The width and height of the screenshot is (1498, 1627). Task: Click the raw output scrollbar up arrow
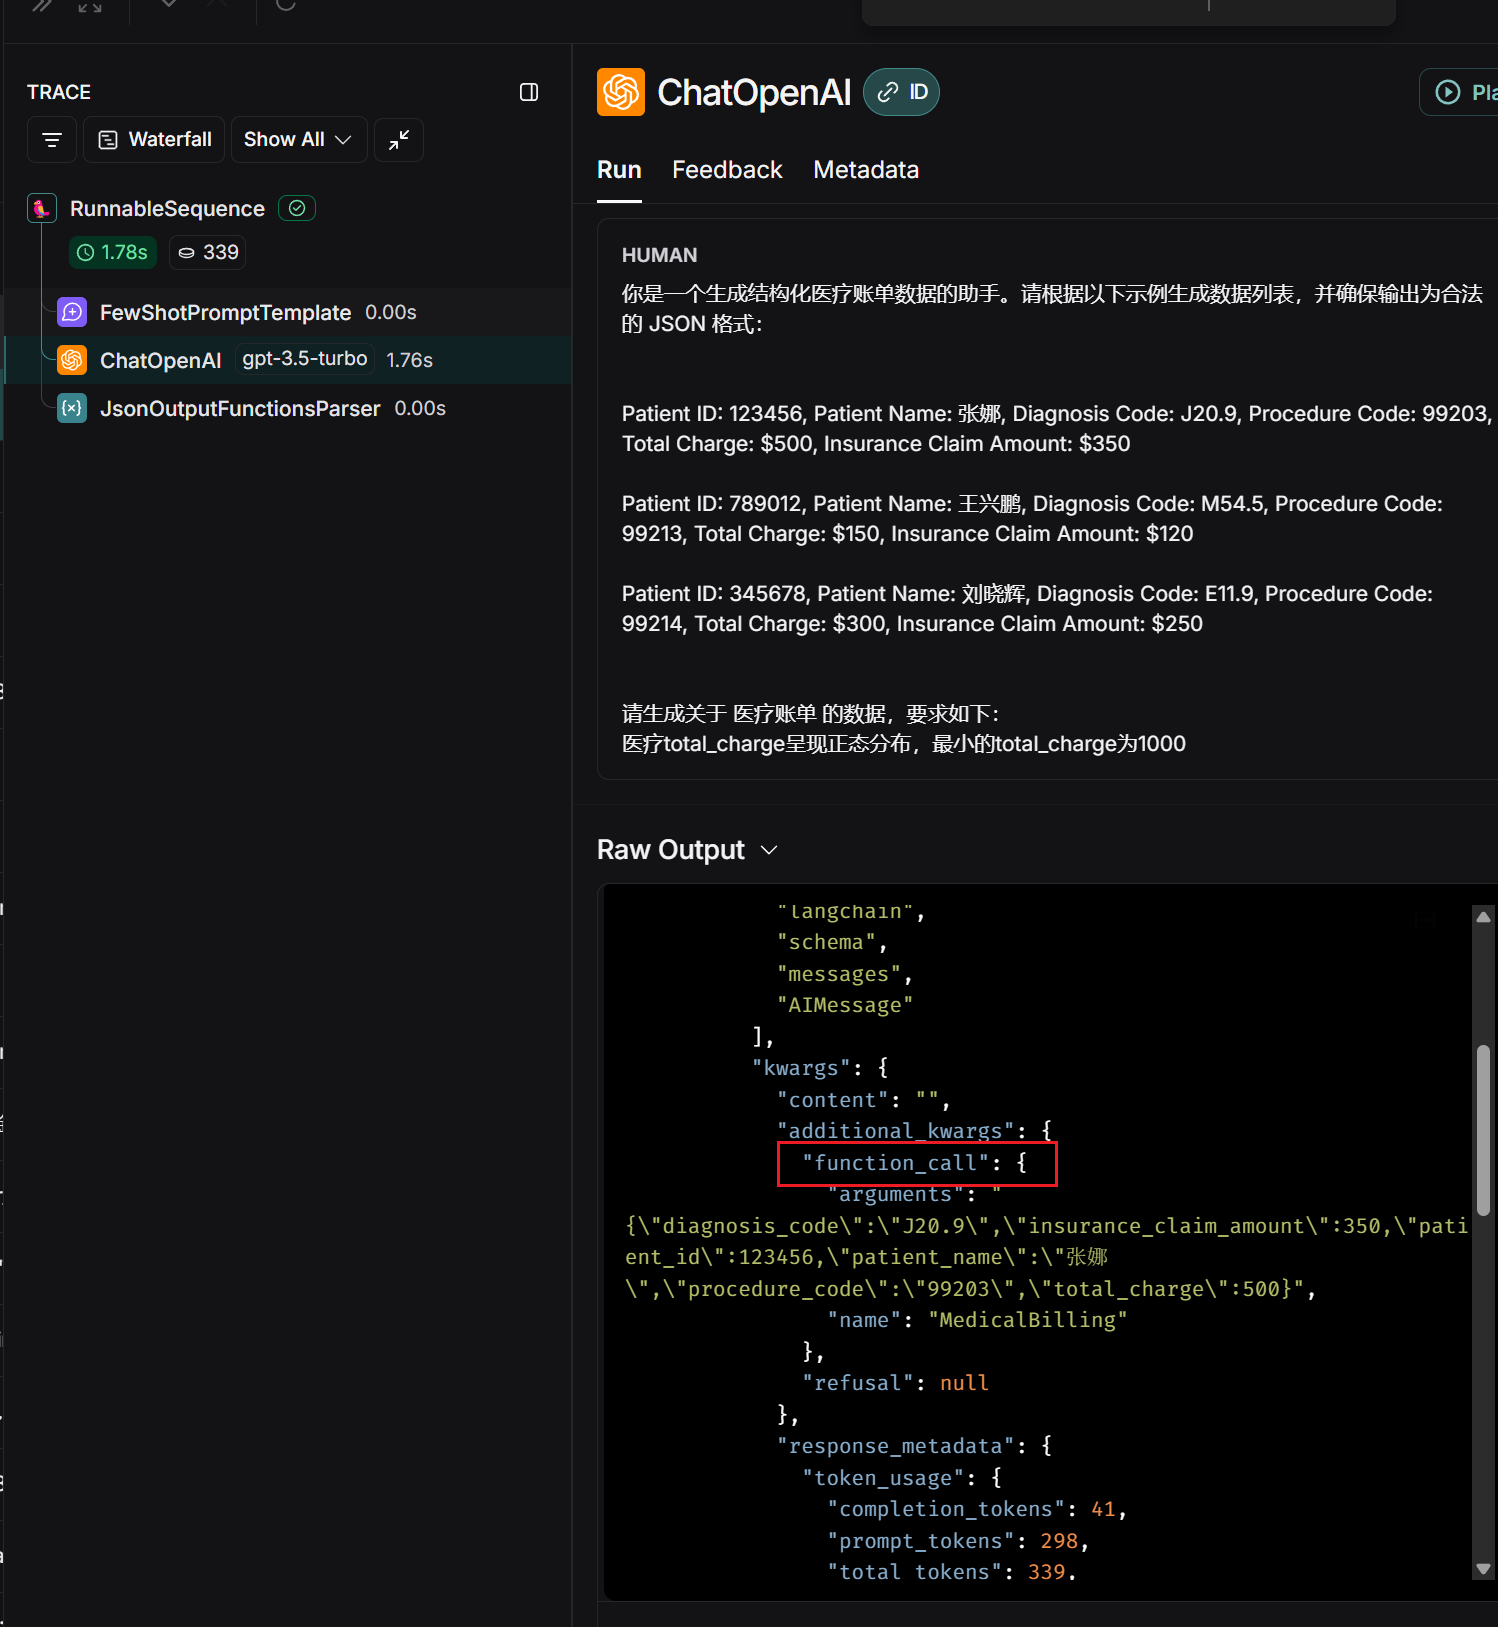1483,916
